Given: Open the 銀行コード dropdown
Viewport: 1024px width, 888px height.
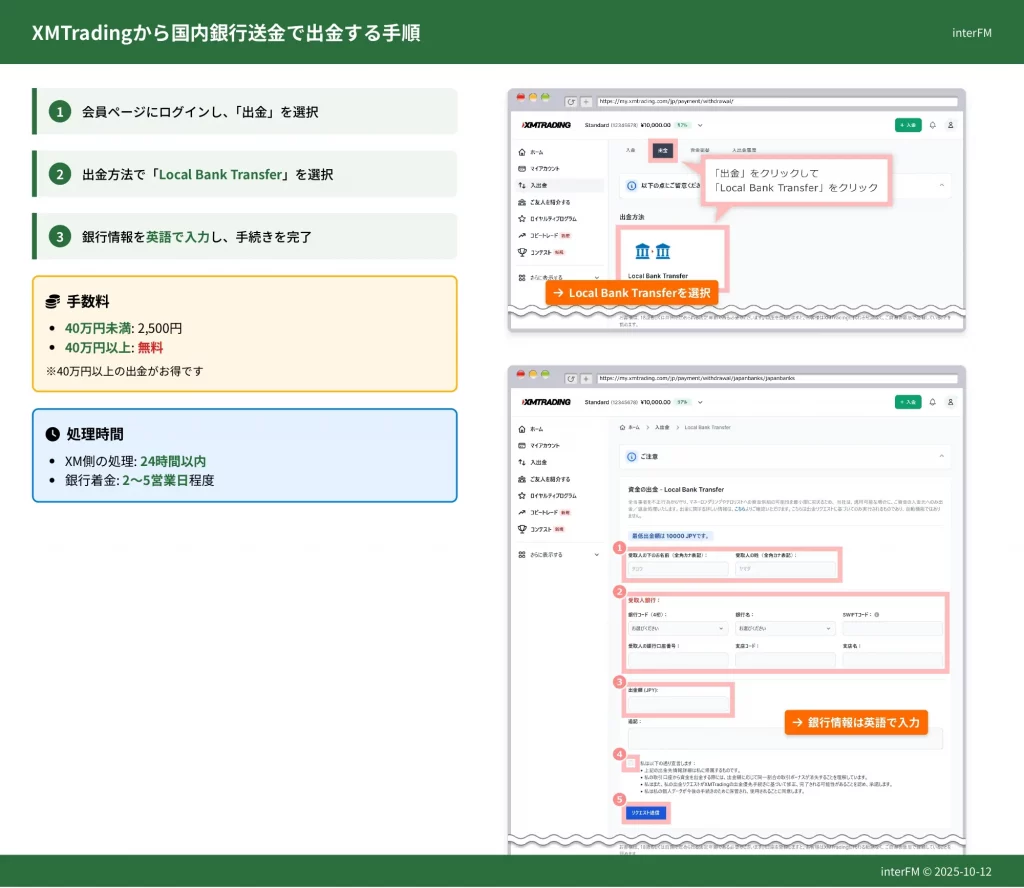Looking at the screenshot, I should click(677, 629).
